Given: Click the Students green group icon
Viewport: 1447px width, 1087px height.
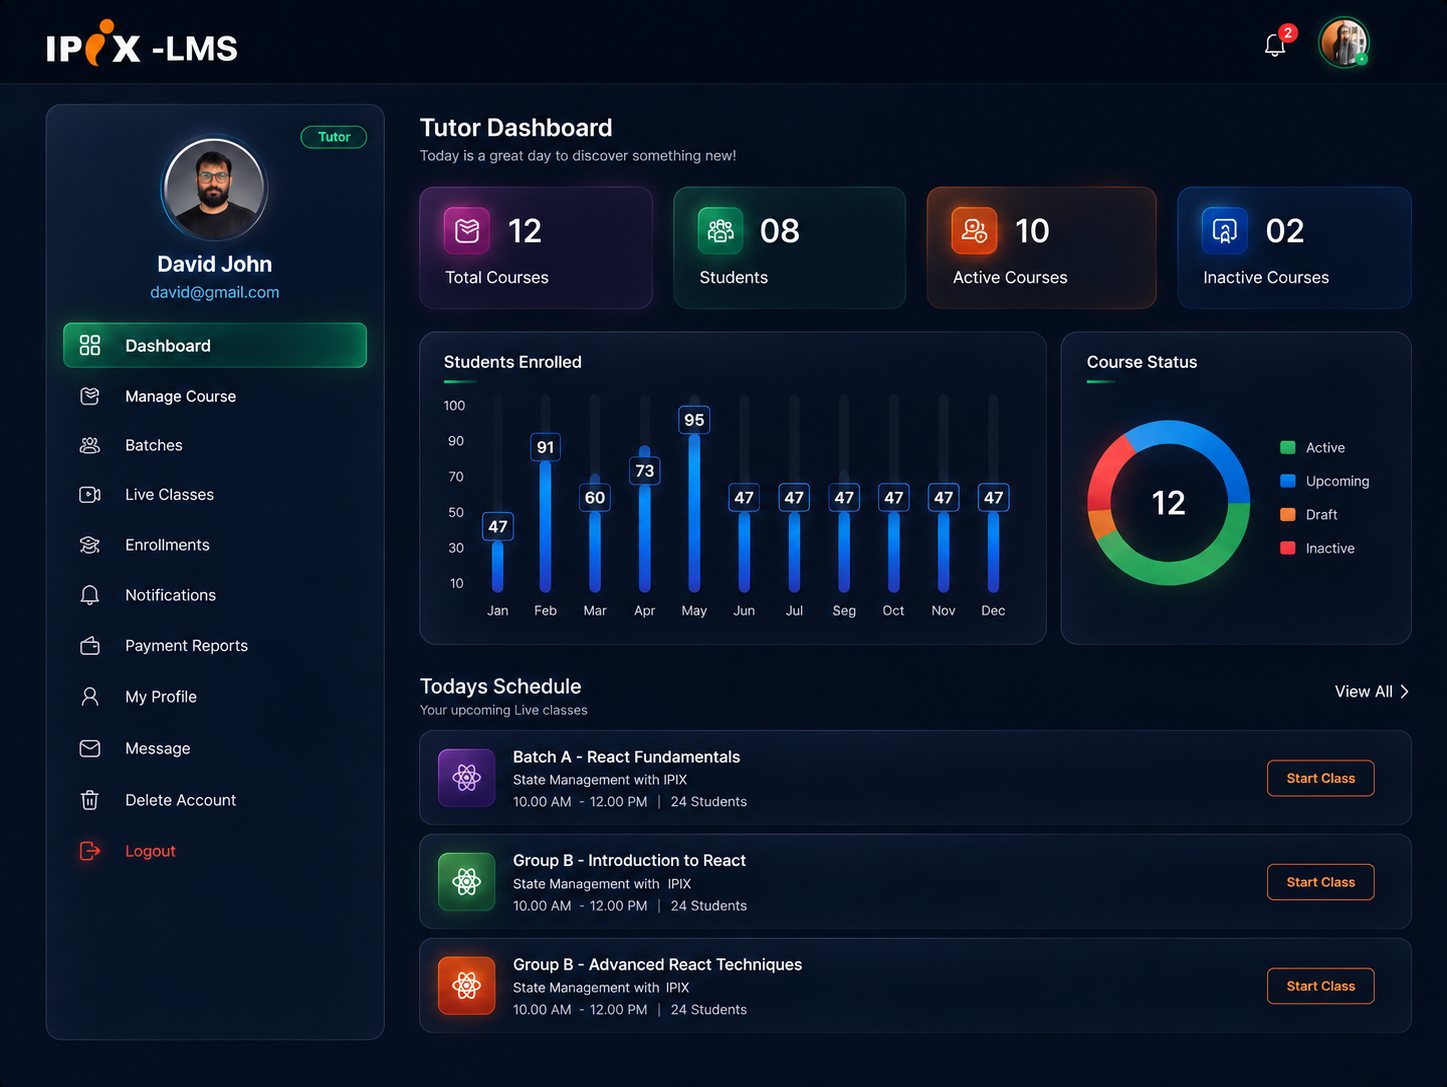Looking at the screenshot, I should click(720, 231).
